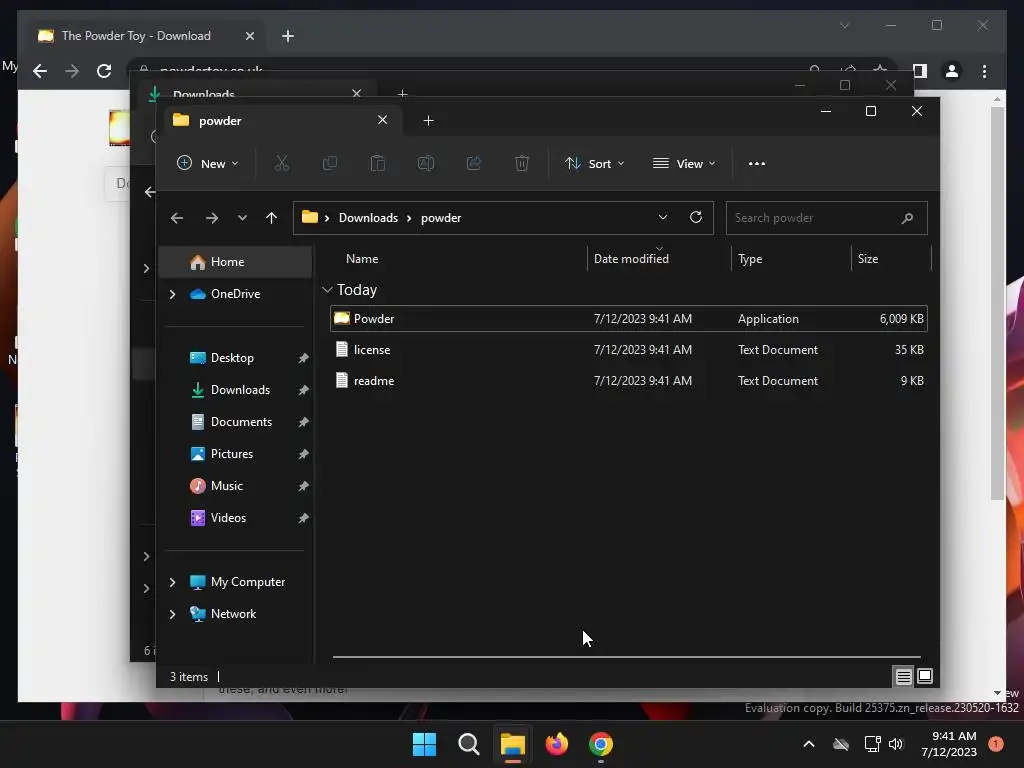Open Documents in navigation pane

tap(241, 422)
